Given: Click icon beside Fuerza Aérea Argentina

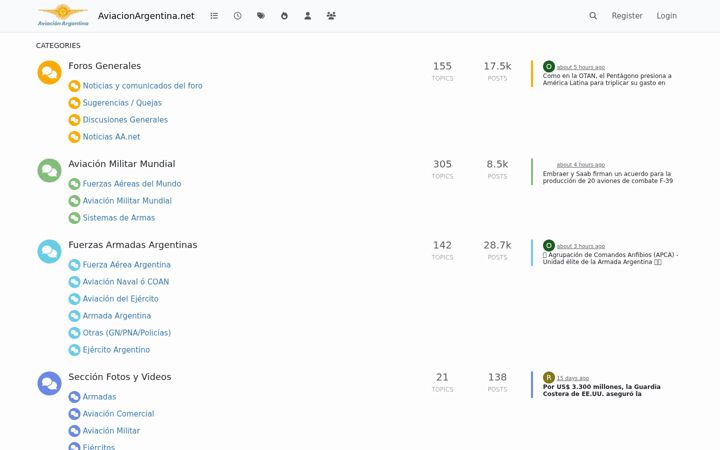Looking at the screenshot, I should pyautogui.click(x=74, y=265).
